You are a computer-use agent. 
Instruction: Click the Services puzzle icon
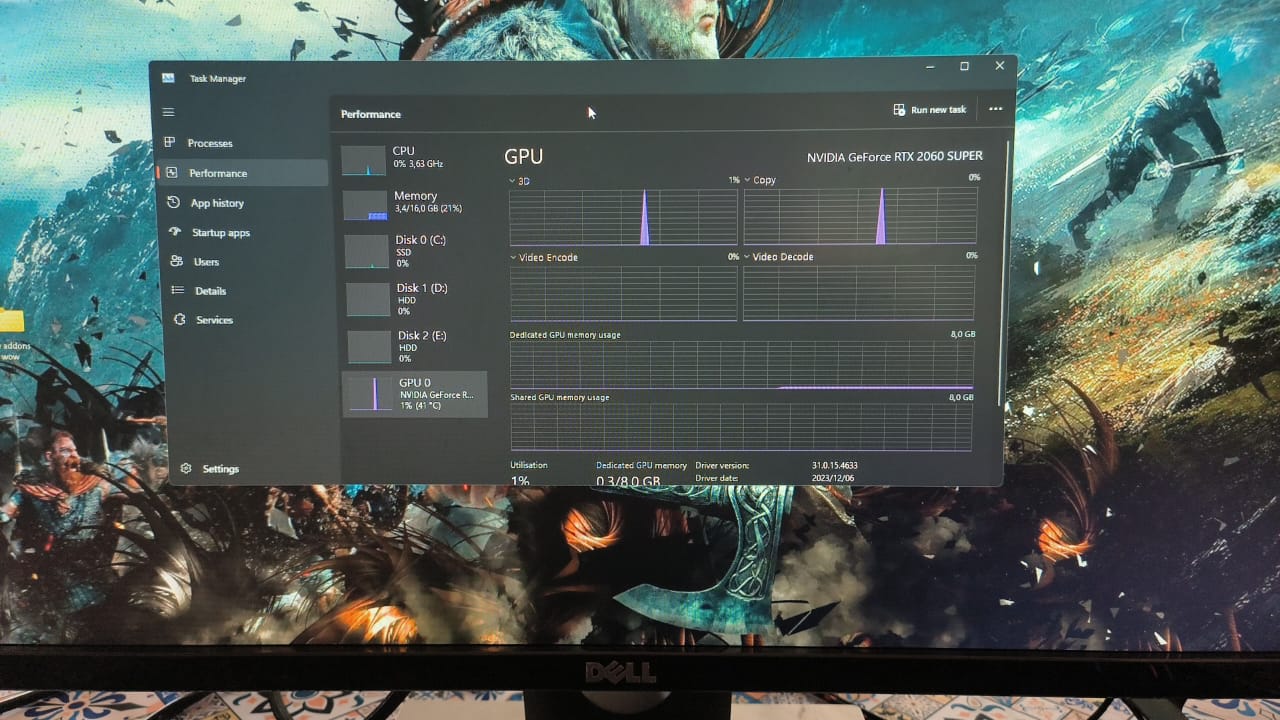tap(180, 319)
